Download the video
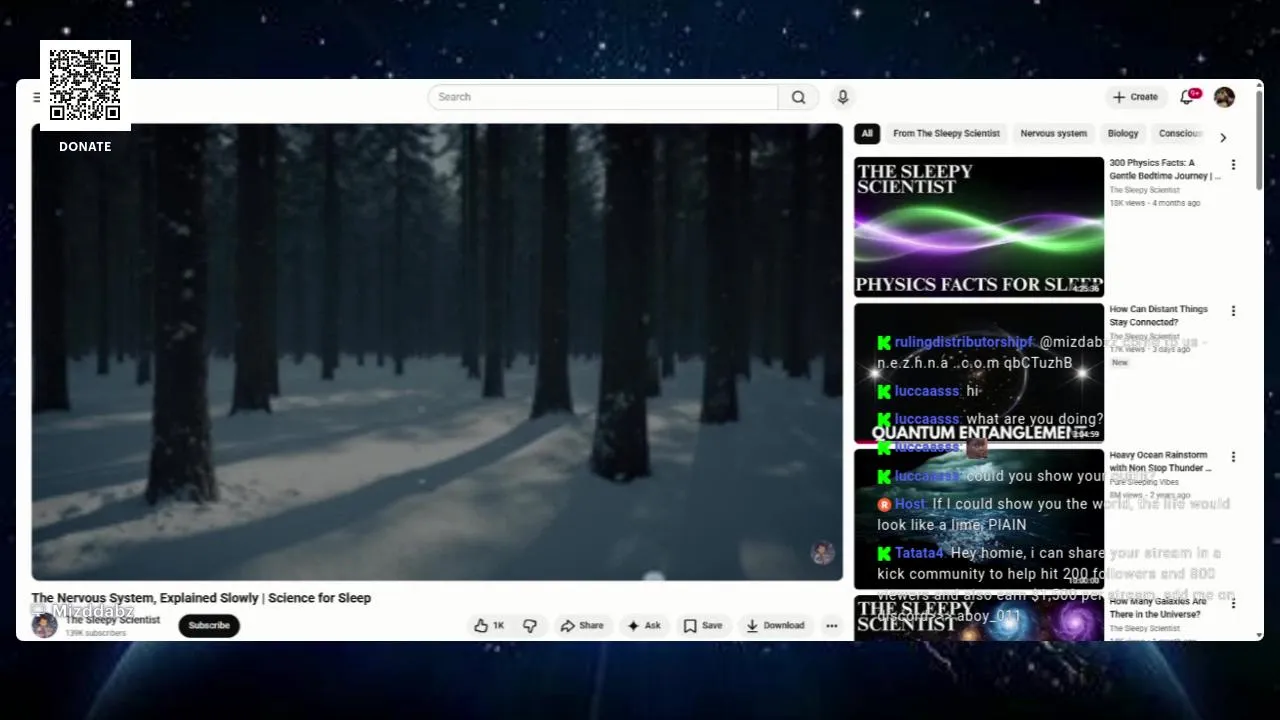The width and height of the screenshot is (1280, 720). 775,626
